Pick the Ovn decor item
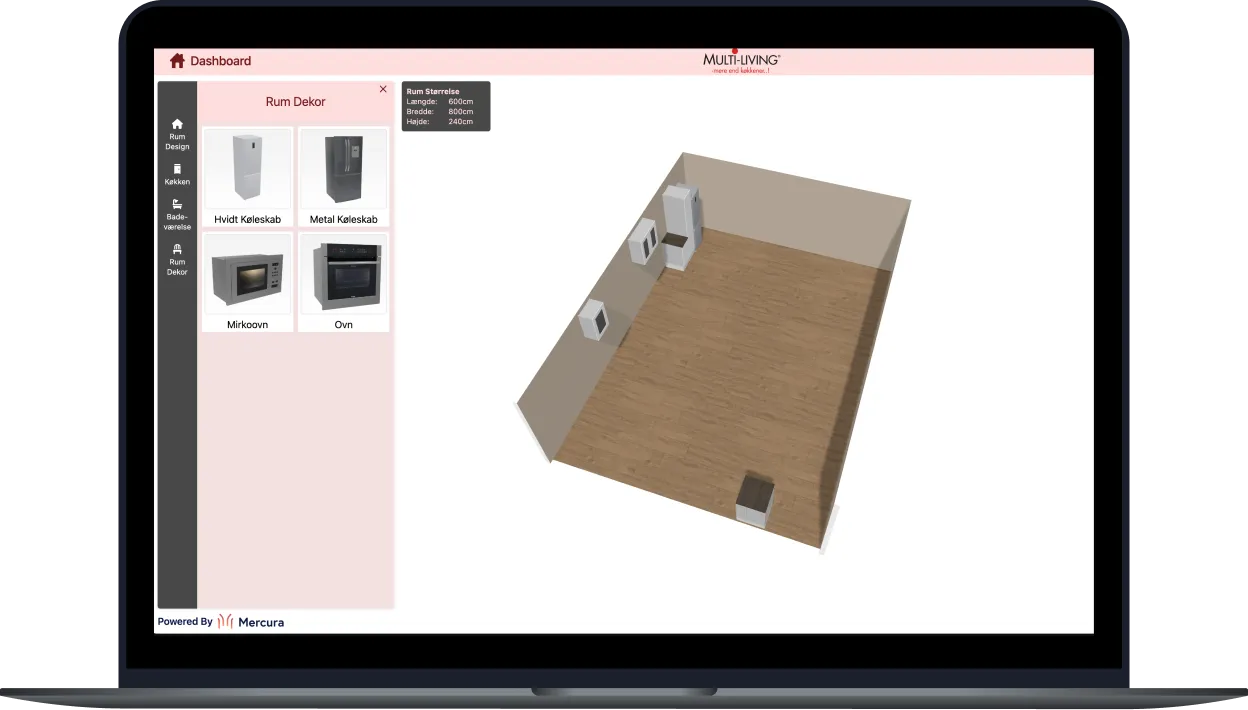 pos(343,281)
